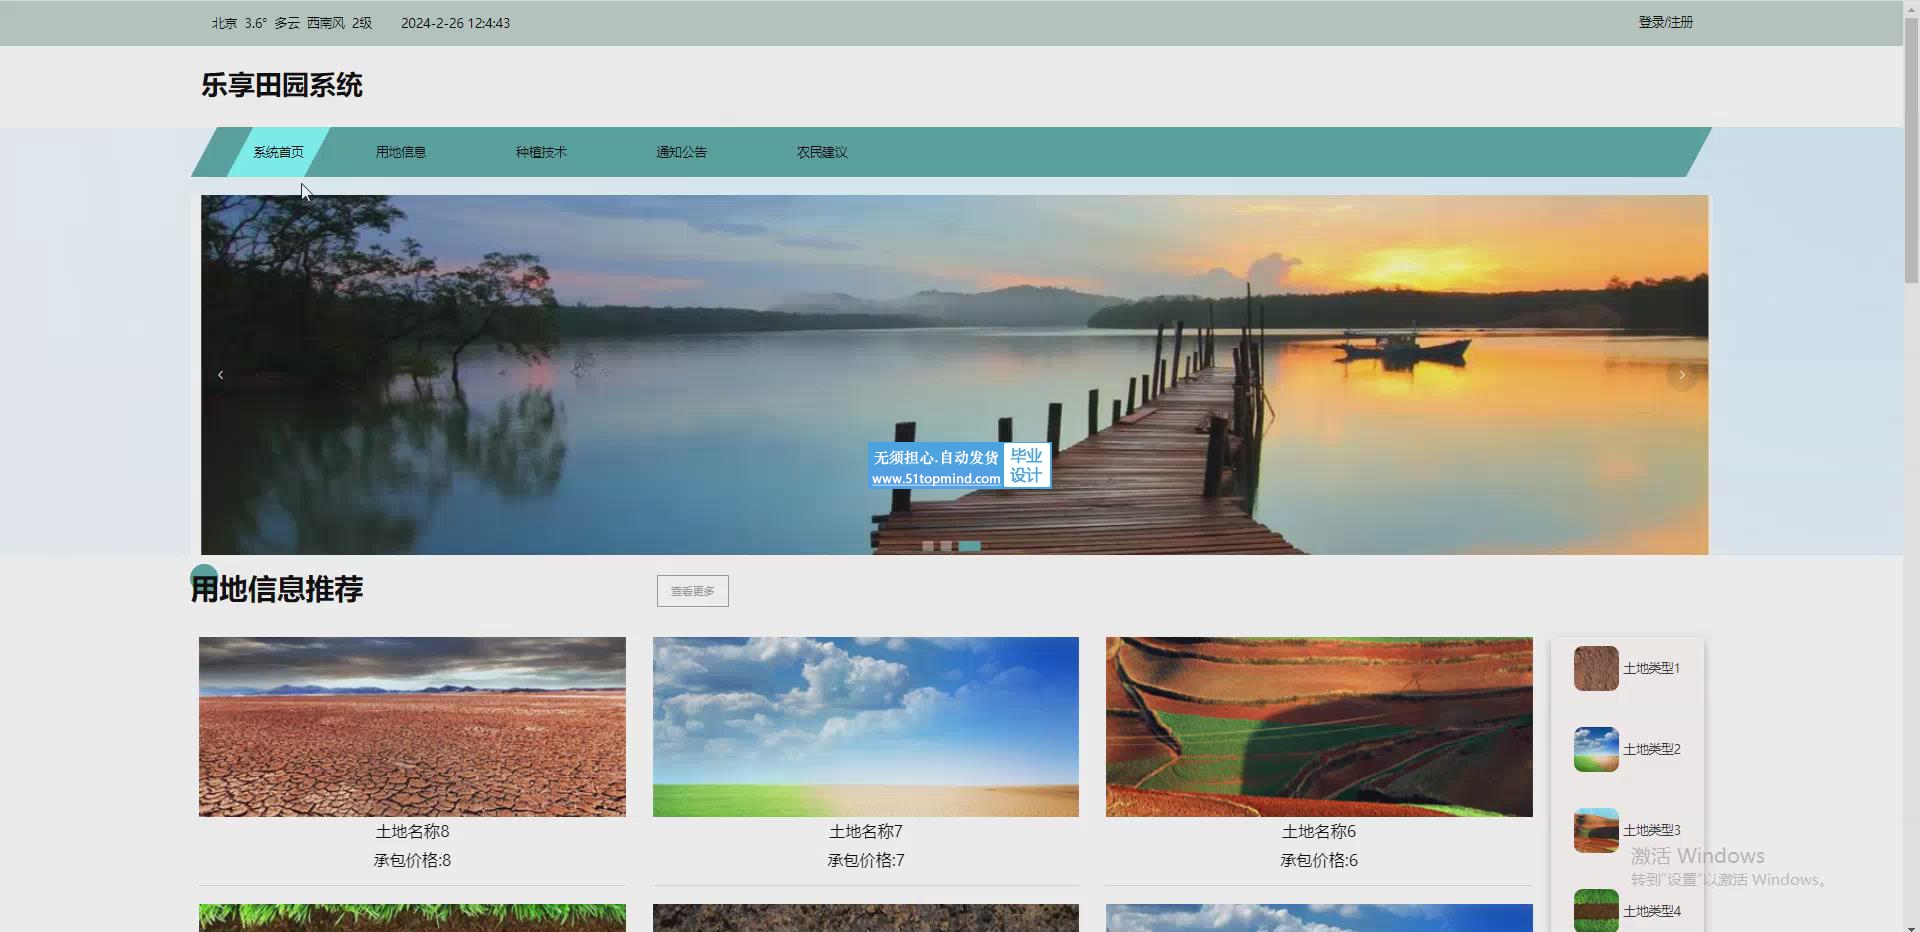Select the second carousel indicator dot
The image size is (1920, 932).
pos(946,546)
